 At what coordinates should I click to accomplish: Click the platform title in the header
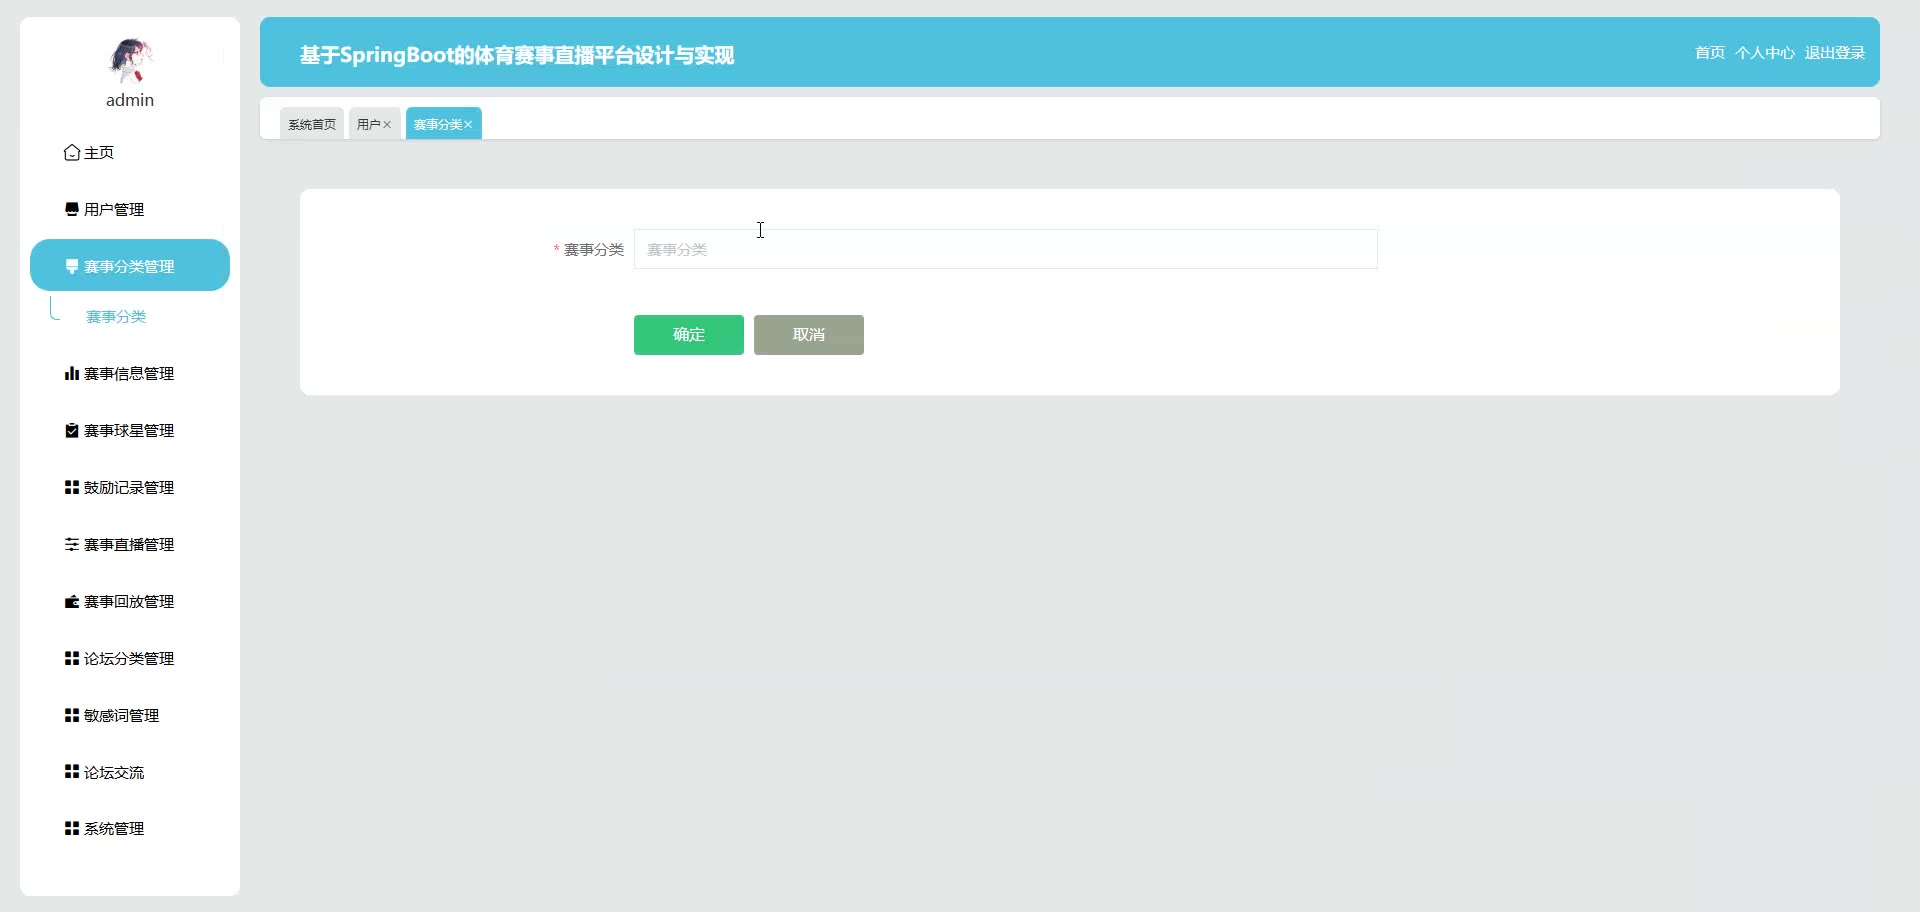(x=517, y=55)
